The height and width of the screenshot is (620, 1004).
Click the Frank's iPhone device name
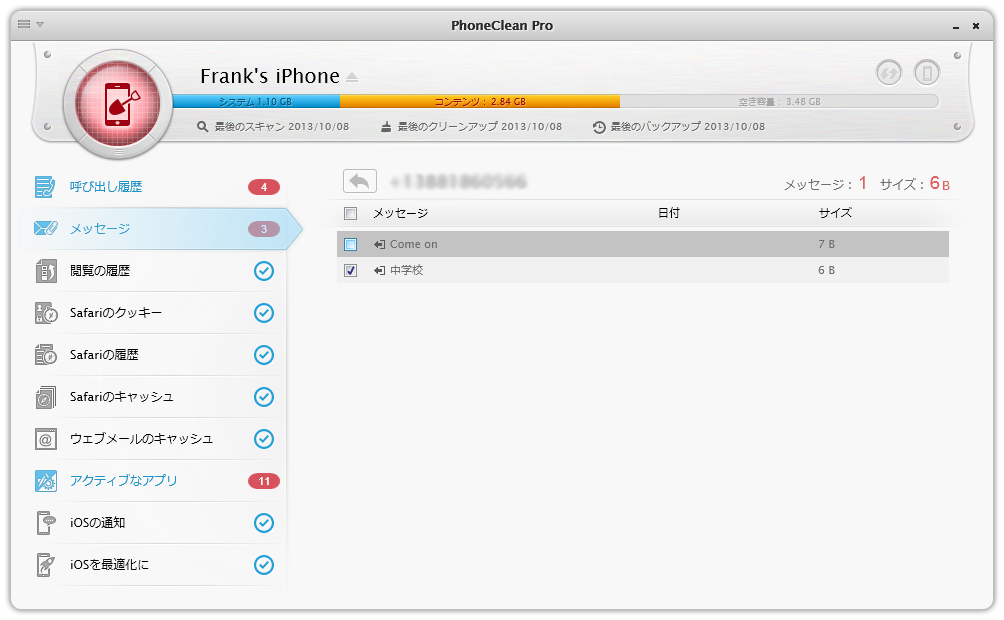click(270, 76)
